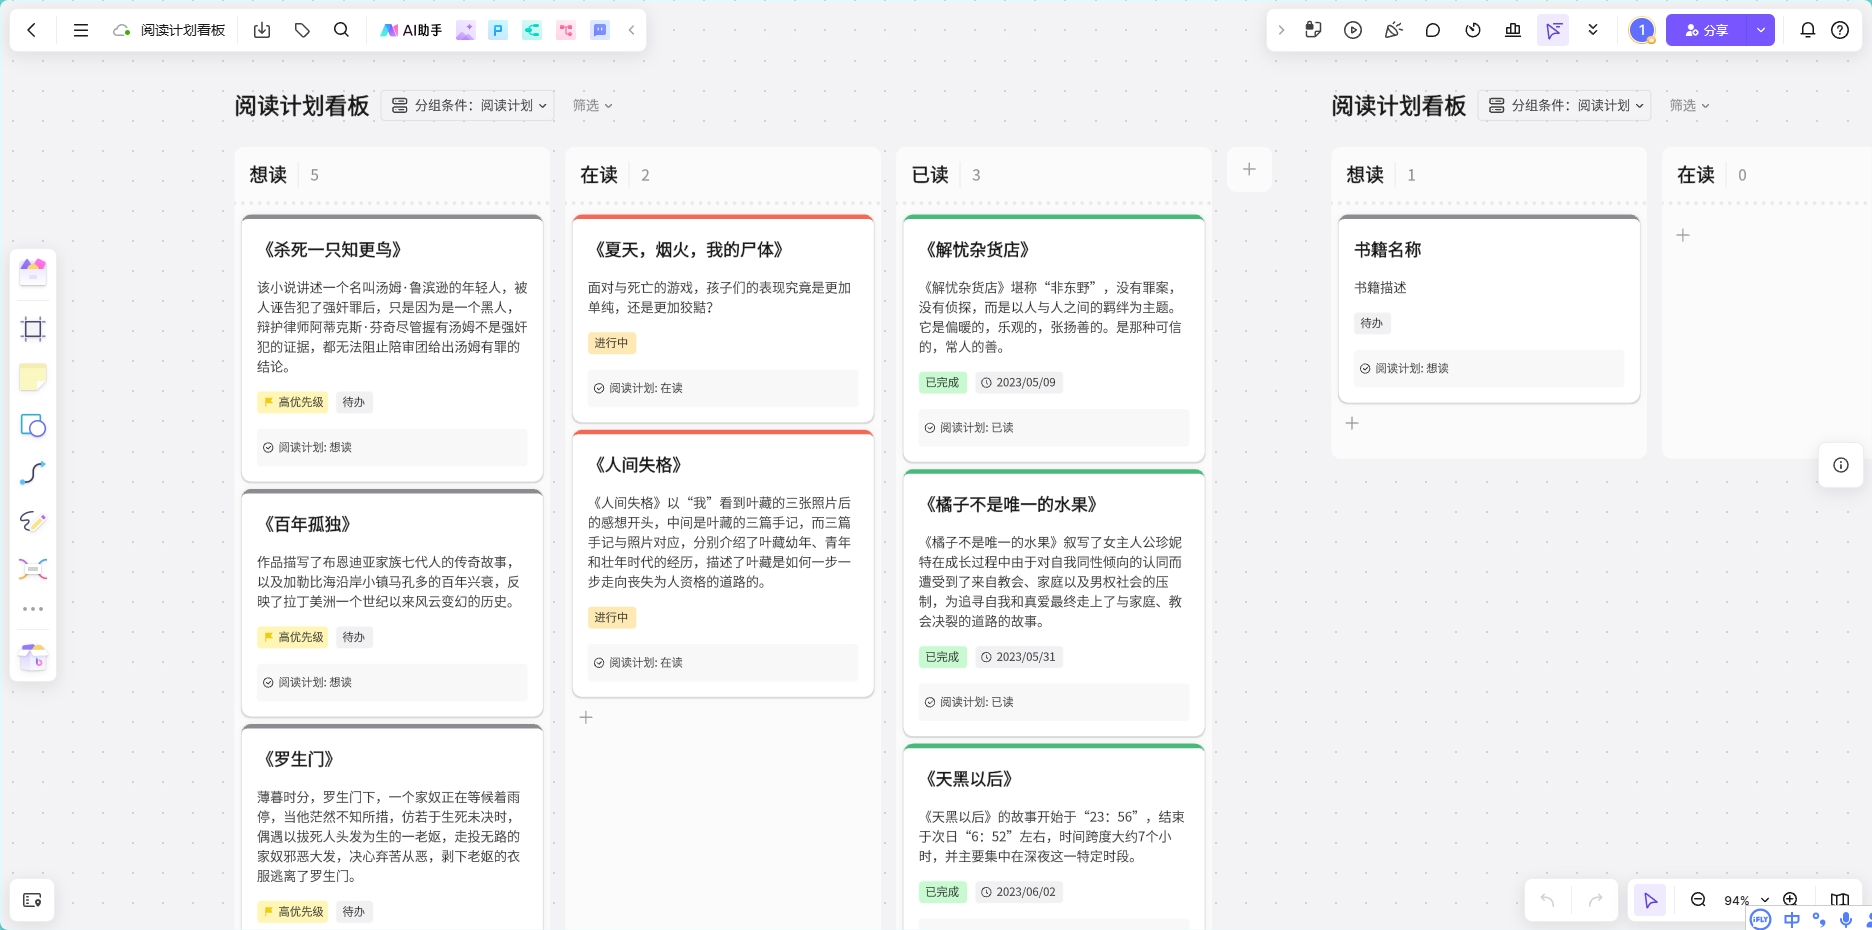
Task: Open the hamburger main menu
Action: 81,30
